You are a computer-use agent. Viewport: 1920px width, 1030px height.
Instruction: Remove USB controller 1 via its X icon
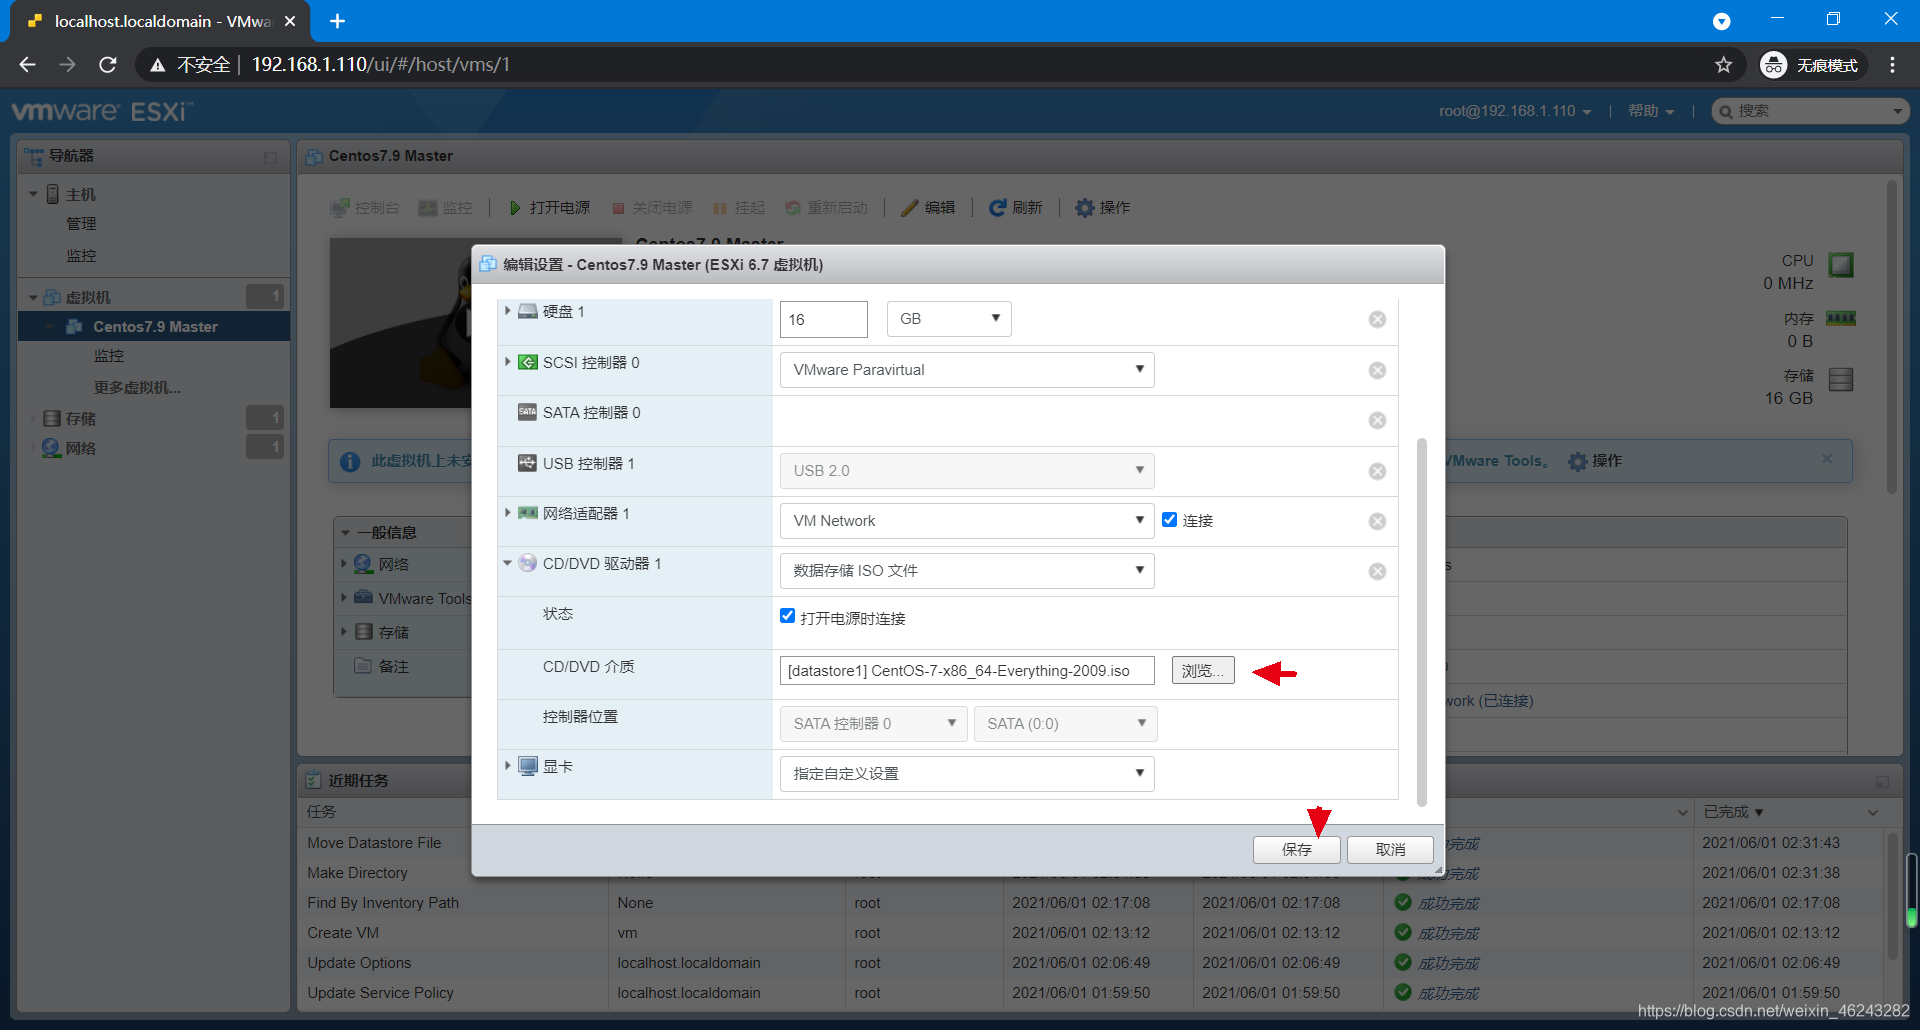[x=1377, y=471]
